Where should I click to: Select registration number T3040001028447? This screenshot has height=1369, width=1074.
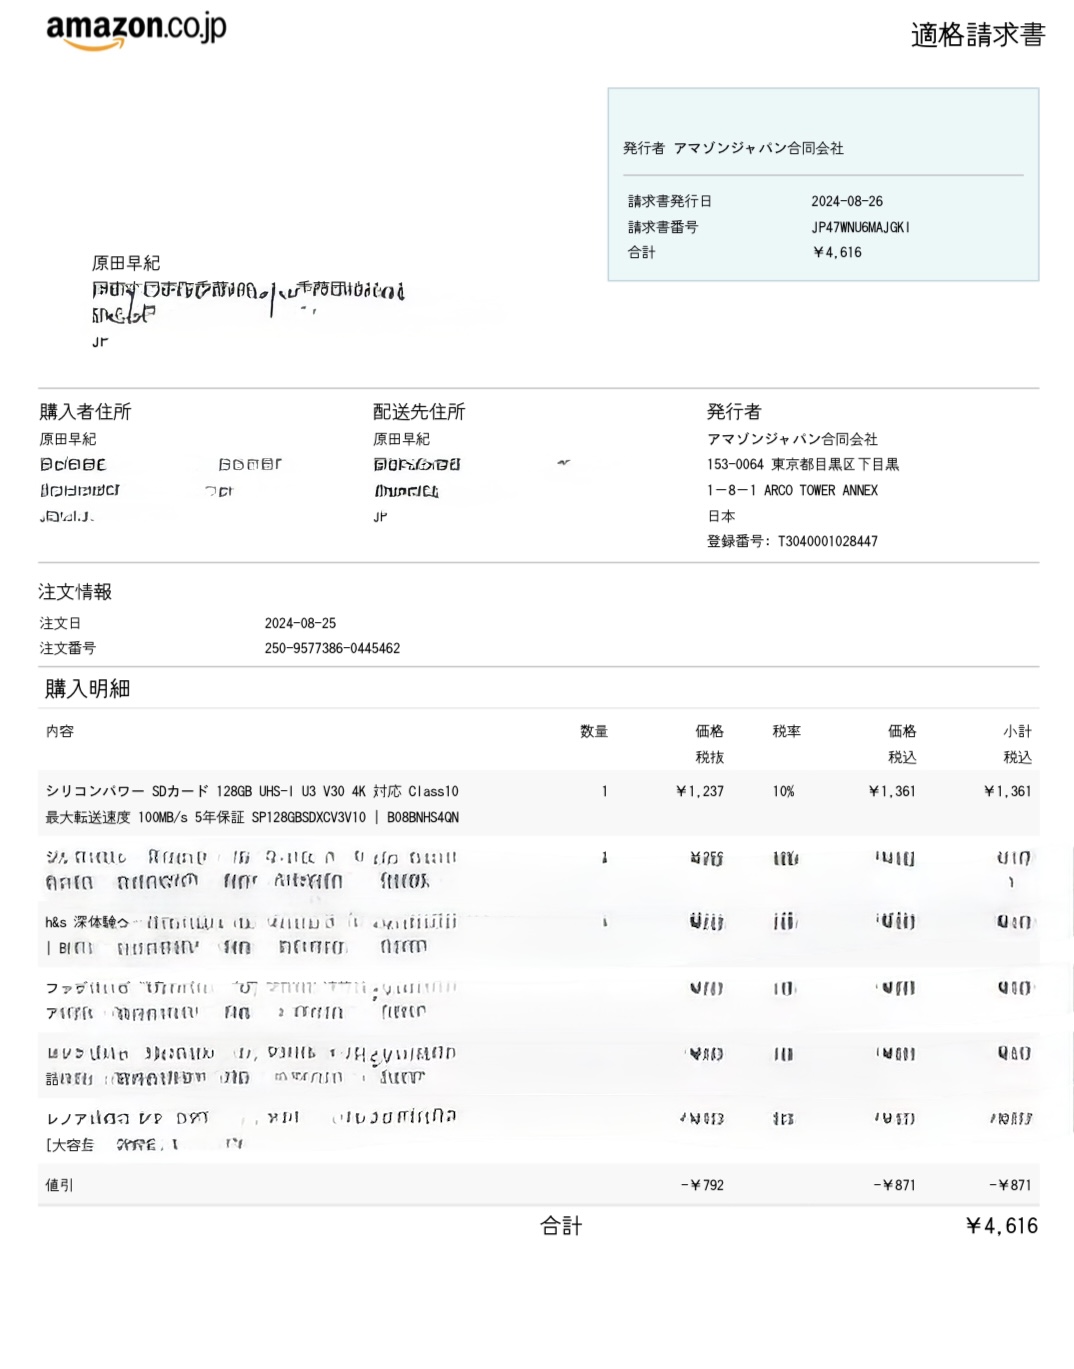pos(827,541)
